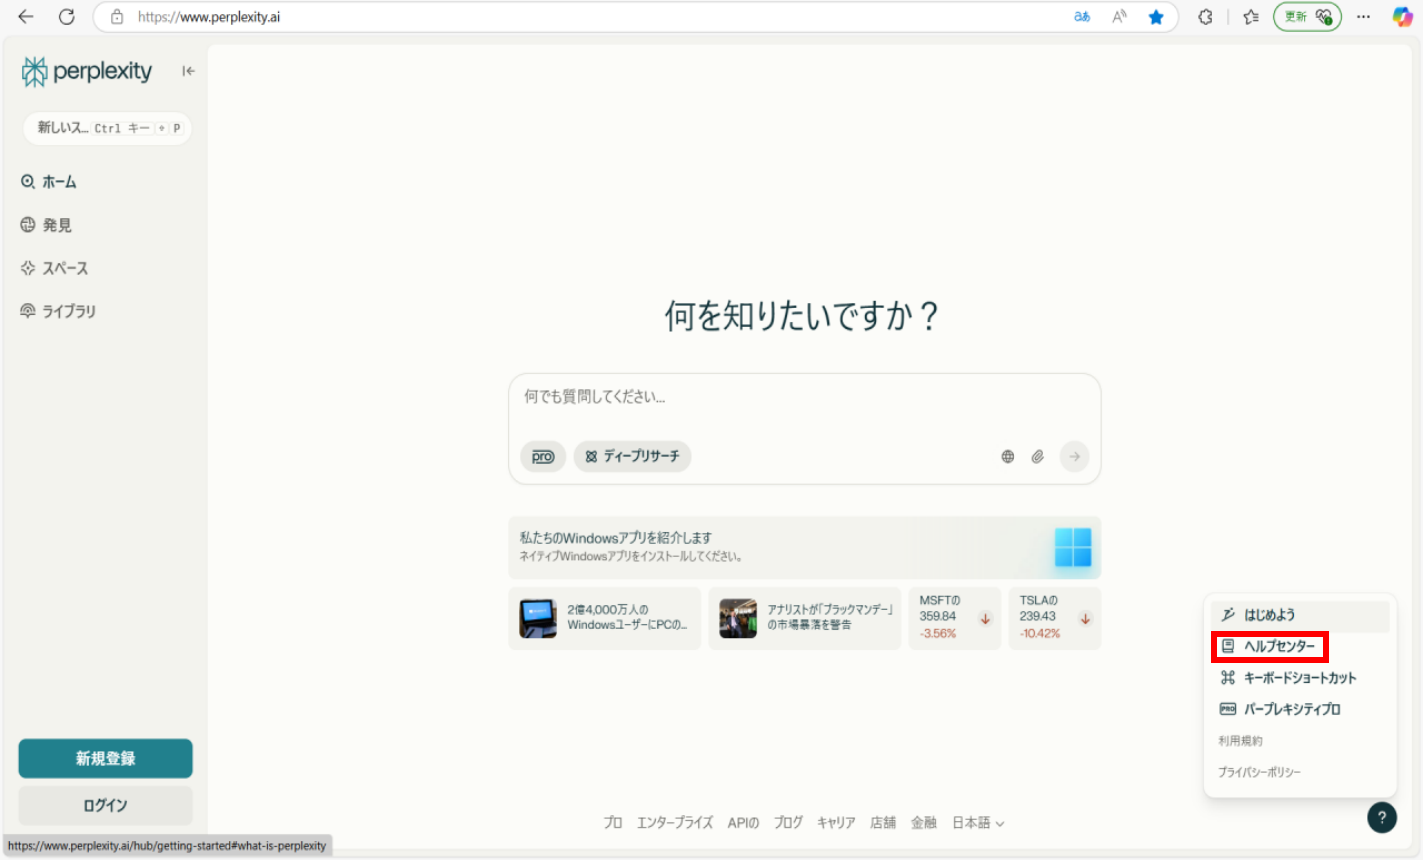The width and height of the screenshot is (1423, 861).
Task: Open the favorites list icon
Action: pyautogui.click(x=1250, y=17)
